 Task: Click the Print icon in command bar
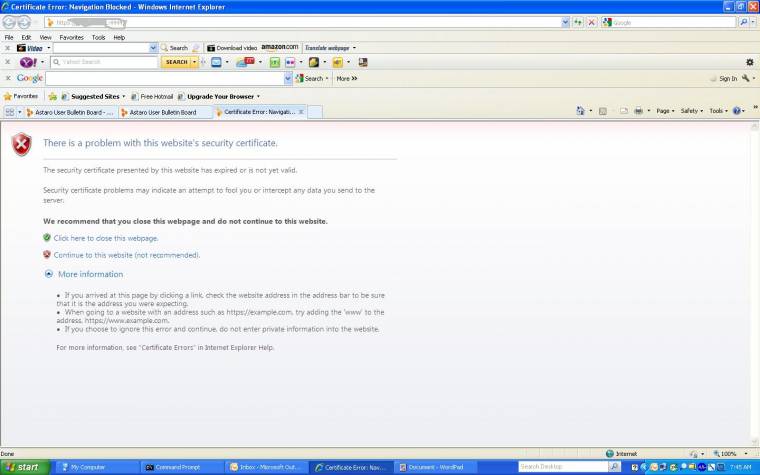(639, 111)
